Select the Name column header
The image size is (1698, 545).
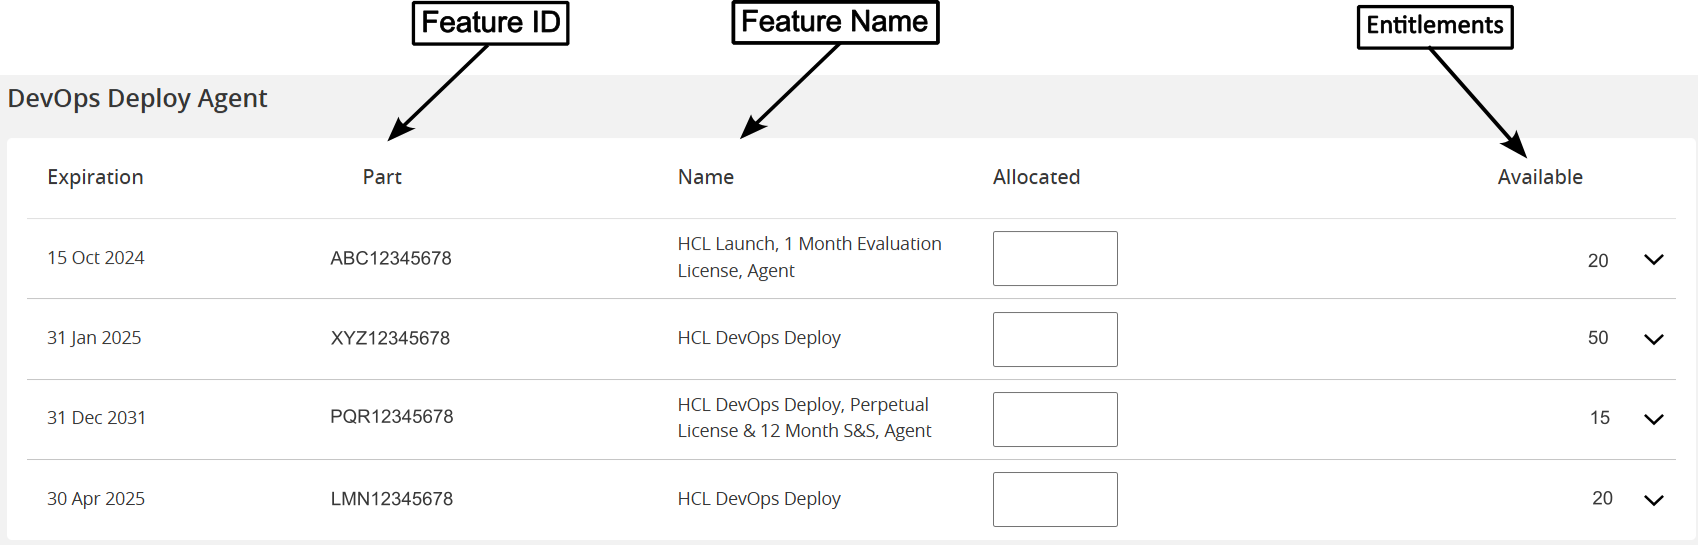pyautogui.click(x=706, y=177)
